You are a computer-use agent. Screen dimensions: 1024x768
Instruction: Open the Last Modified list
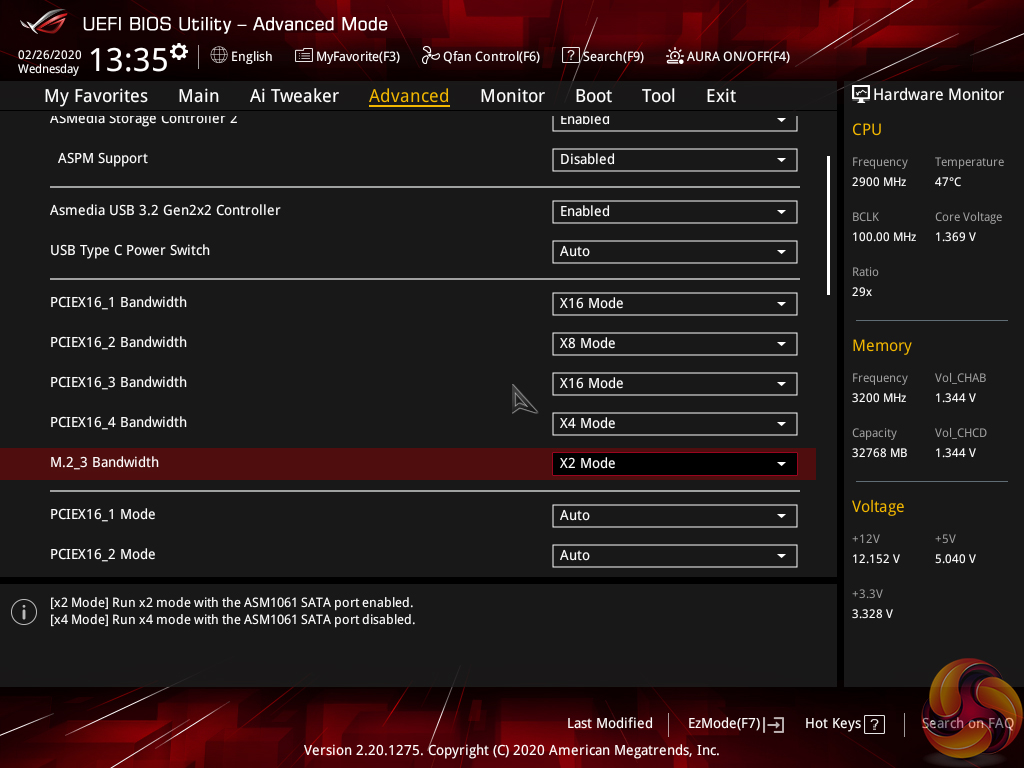(609, 724)
